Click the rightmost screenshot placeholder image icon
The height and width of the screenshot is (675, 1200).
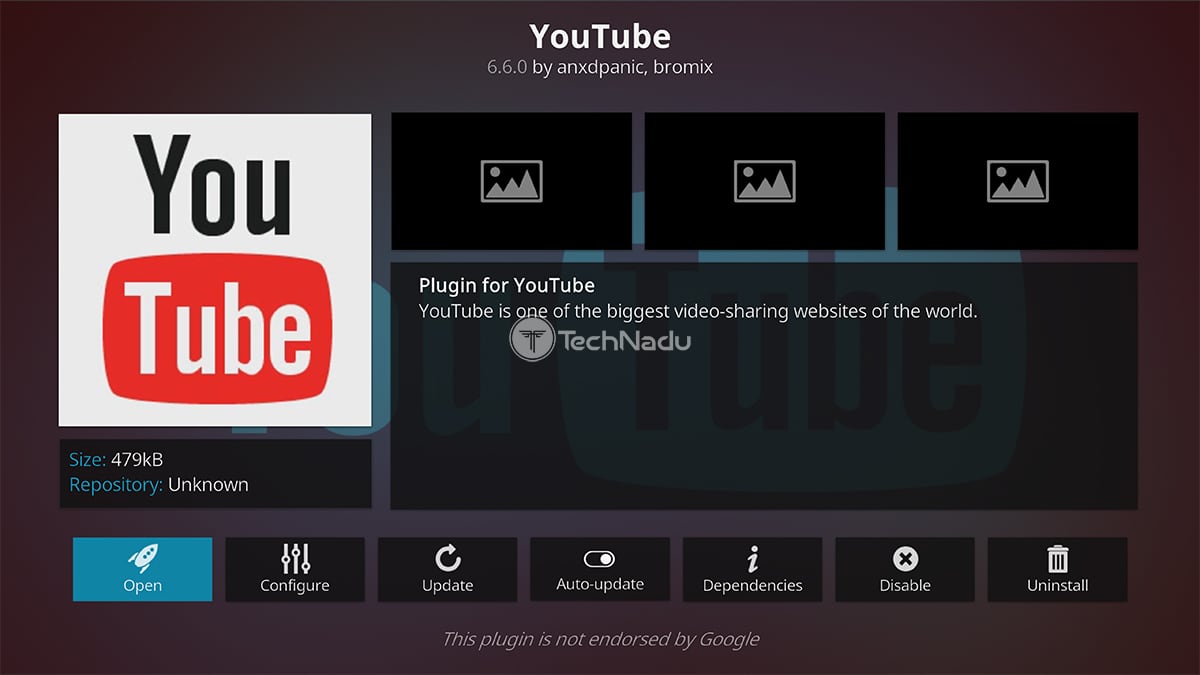click(x=1017, y=180)
